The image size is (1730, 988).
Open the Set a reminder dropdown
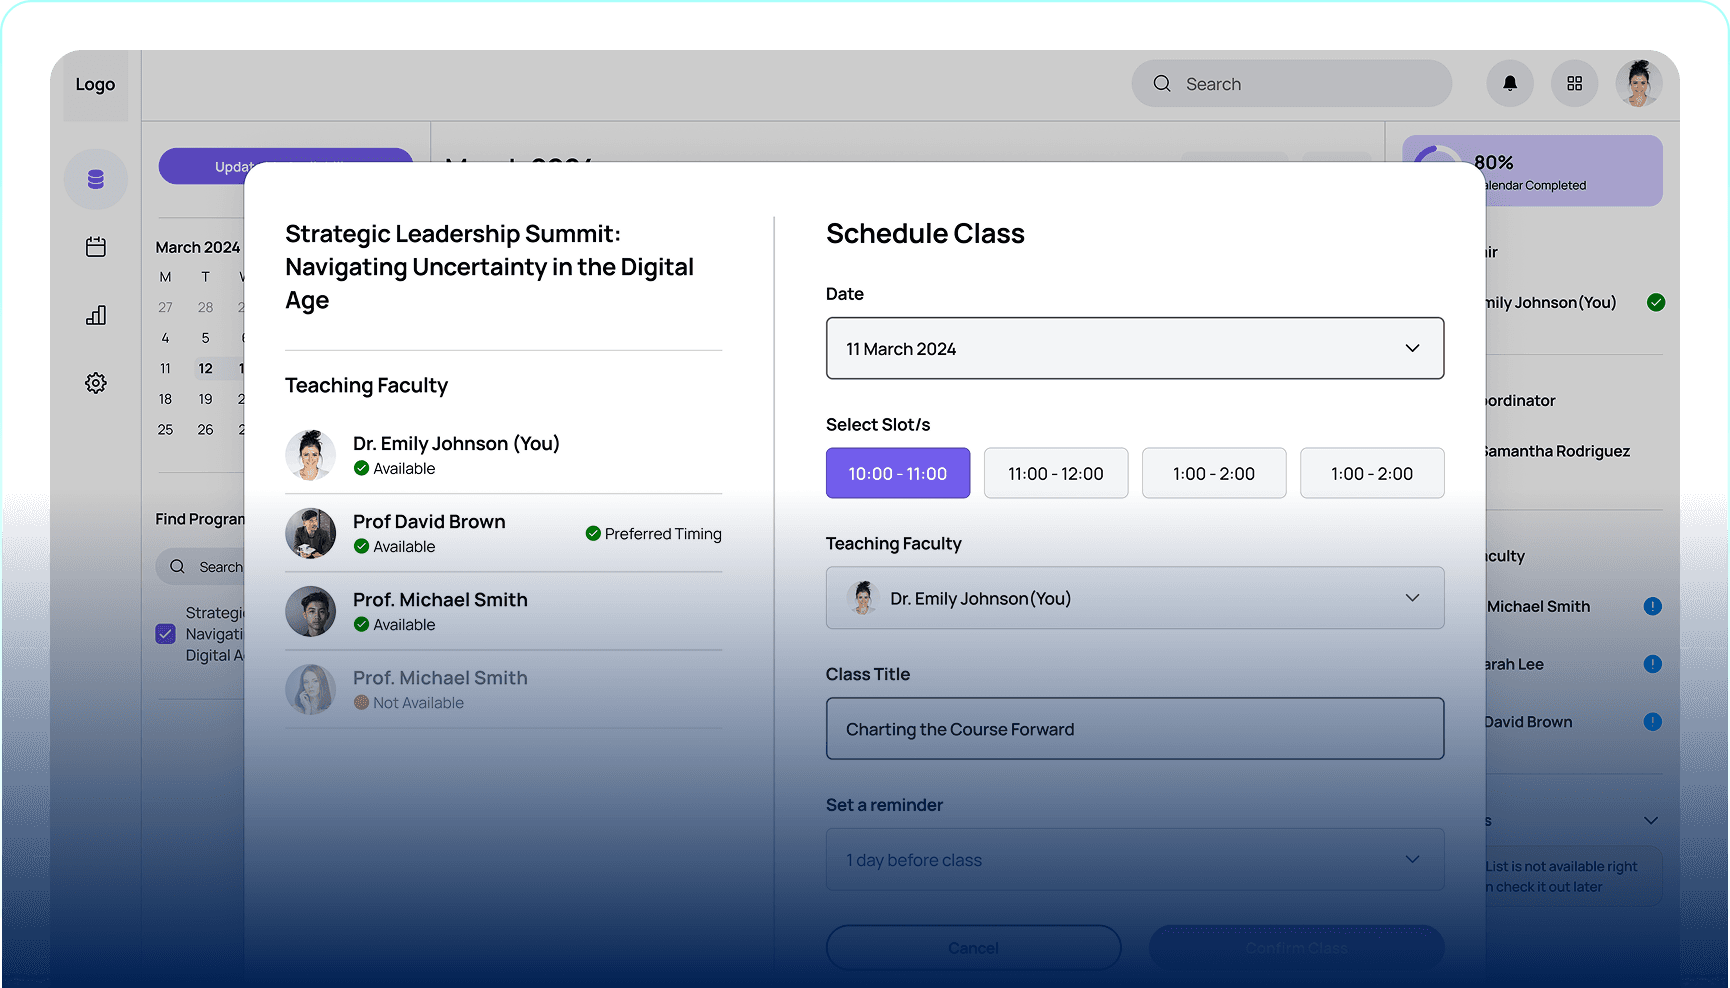1135,859
